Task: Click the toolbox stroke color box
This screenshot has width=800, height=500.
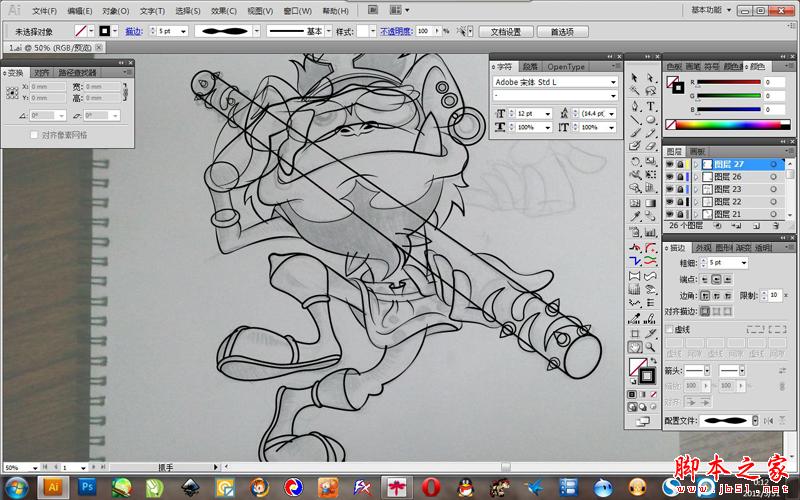Action: pyautogui.click(x=647, y=377)
